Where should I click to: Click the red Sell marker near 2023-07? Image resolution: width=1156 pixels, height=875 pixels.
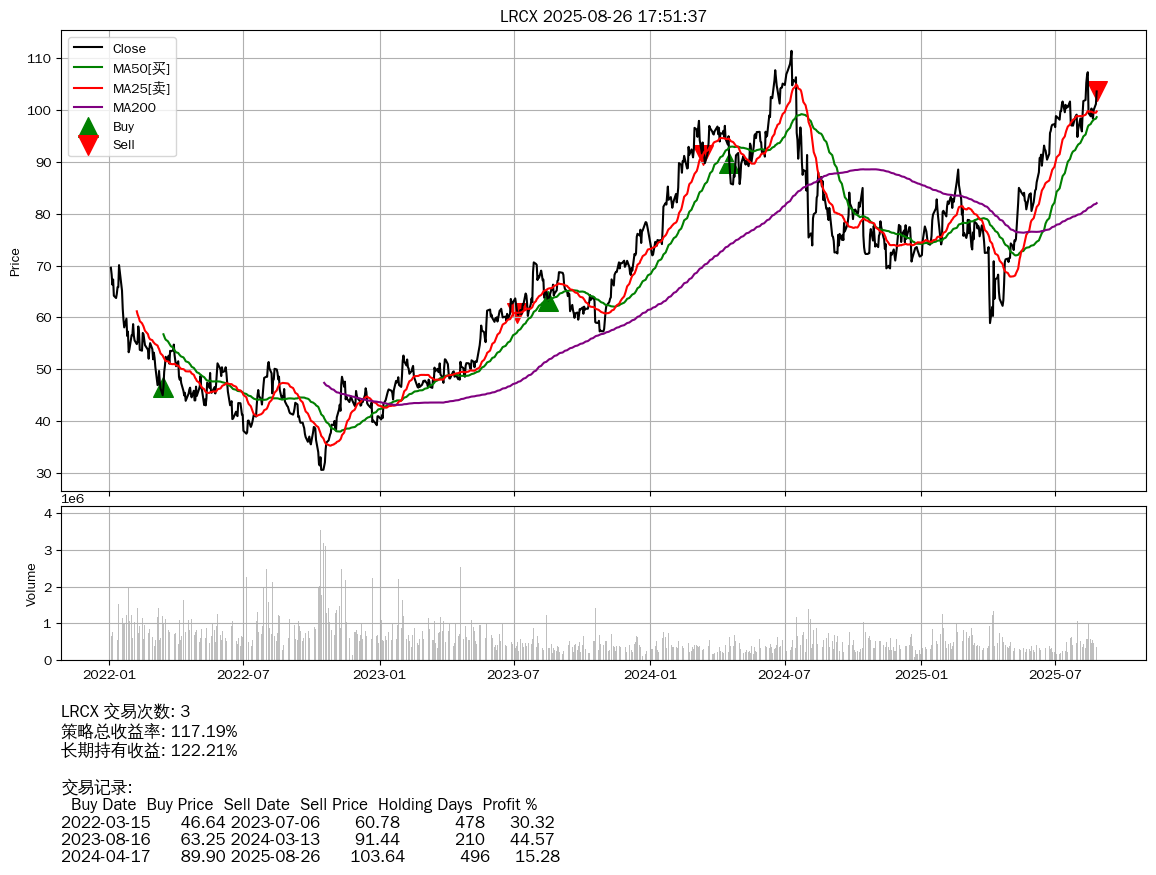pyautogui.click(x=517, y=313)
